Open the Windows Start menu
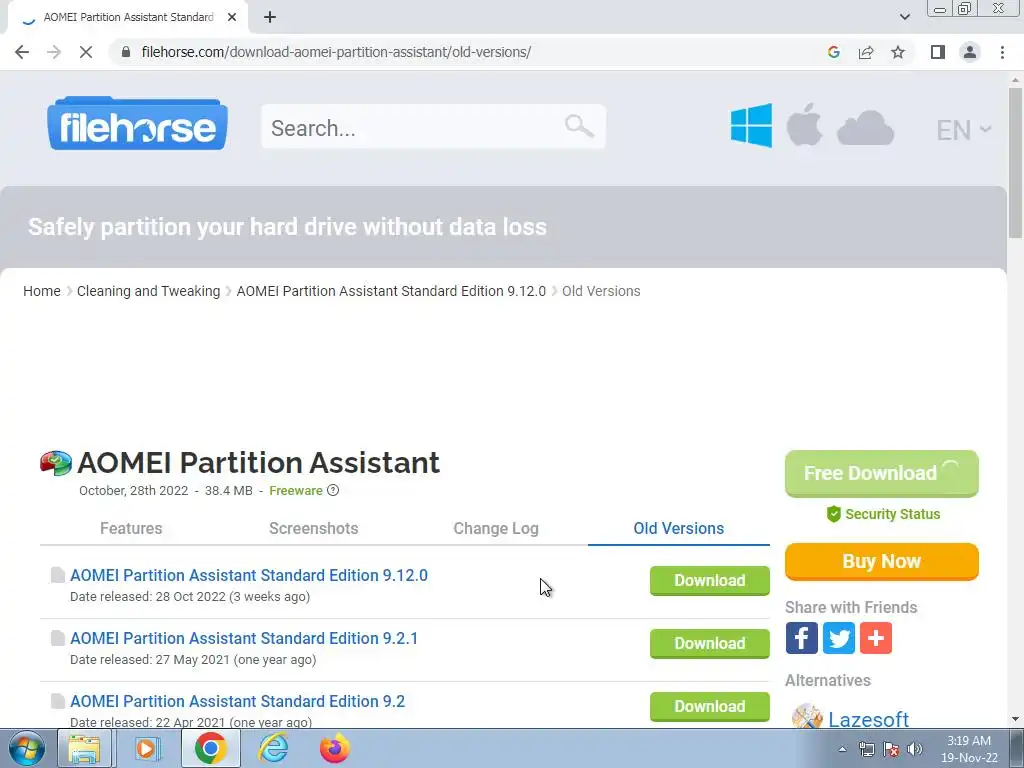Viewport: 1024px width, 768px height. (x=26, y=748)
